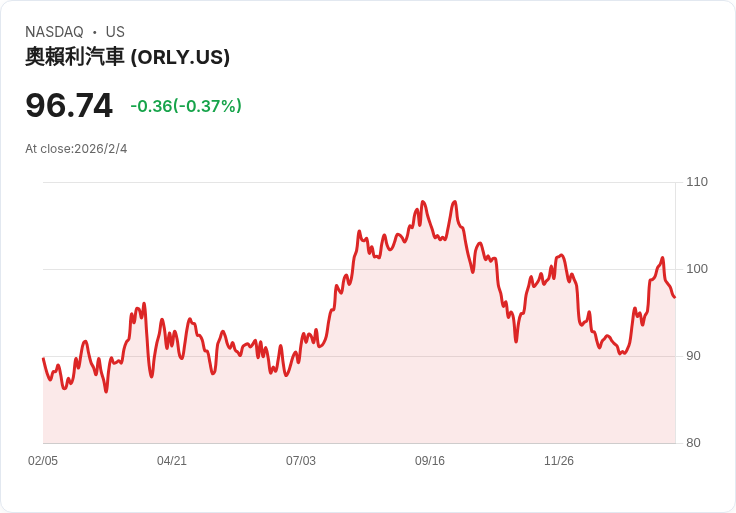
Task: Click the 09/16 date axis label
Action: [430, 461]
